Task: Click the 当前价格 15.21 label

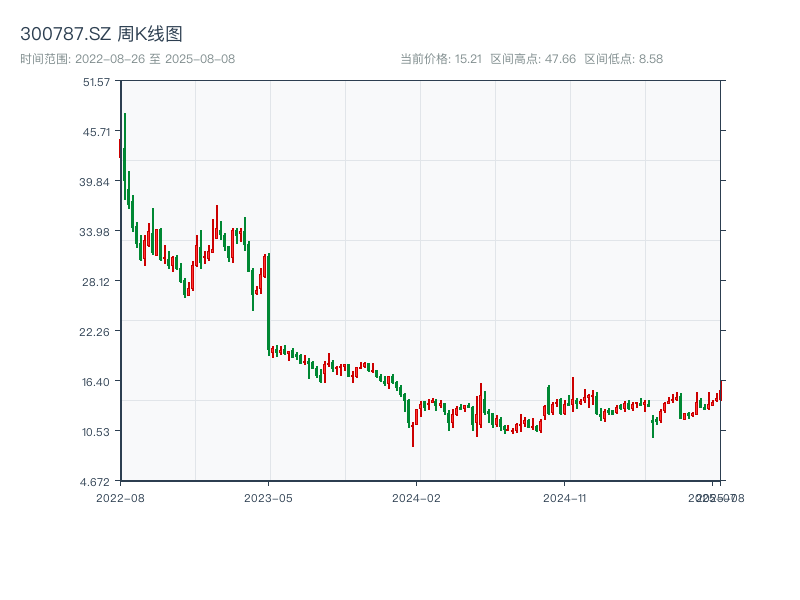Action: (440, 59)
